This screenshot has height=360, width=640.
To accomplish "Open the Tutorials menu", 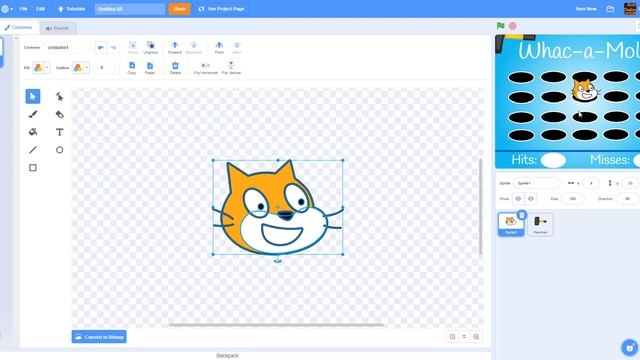I will (x=71, y=9).
